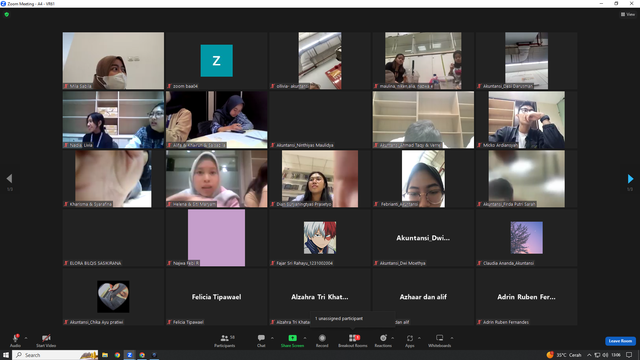Open the Participants panel
The height and width of the screenshot is (360, 640).
225,340
